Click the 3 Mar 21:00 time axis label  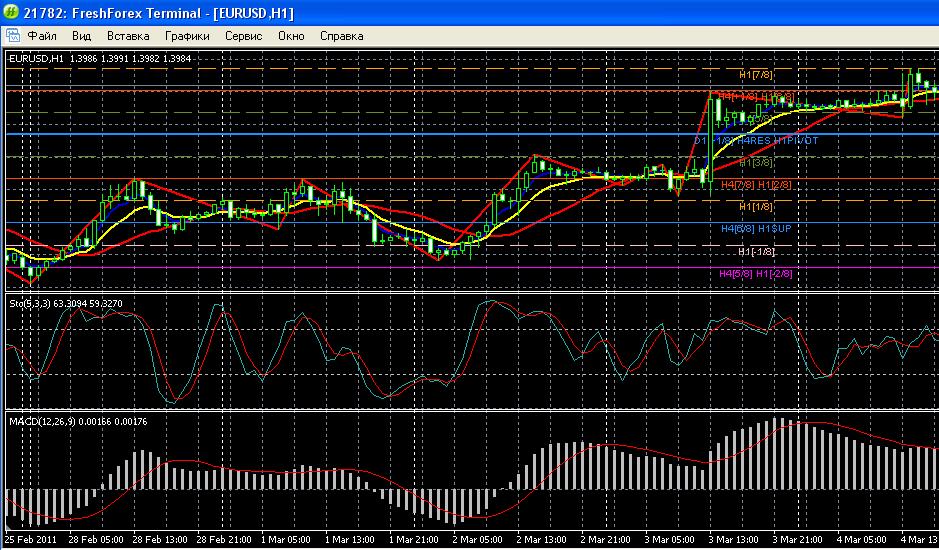point(798,539)
